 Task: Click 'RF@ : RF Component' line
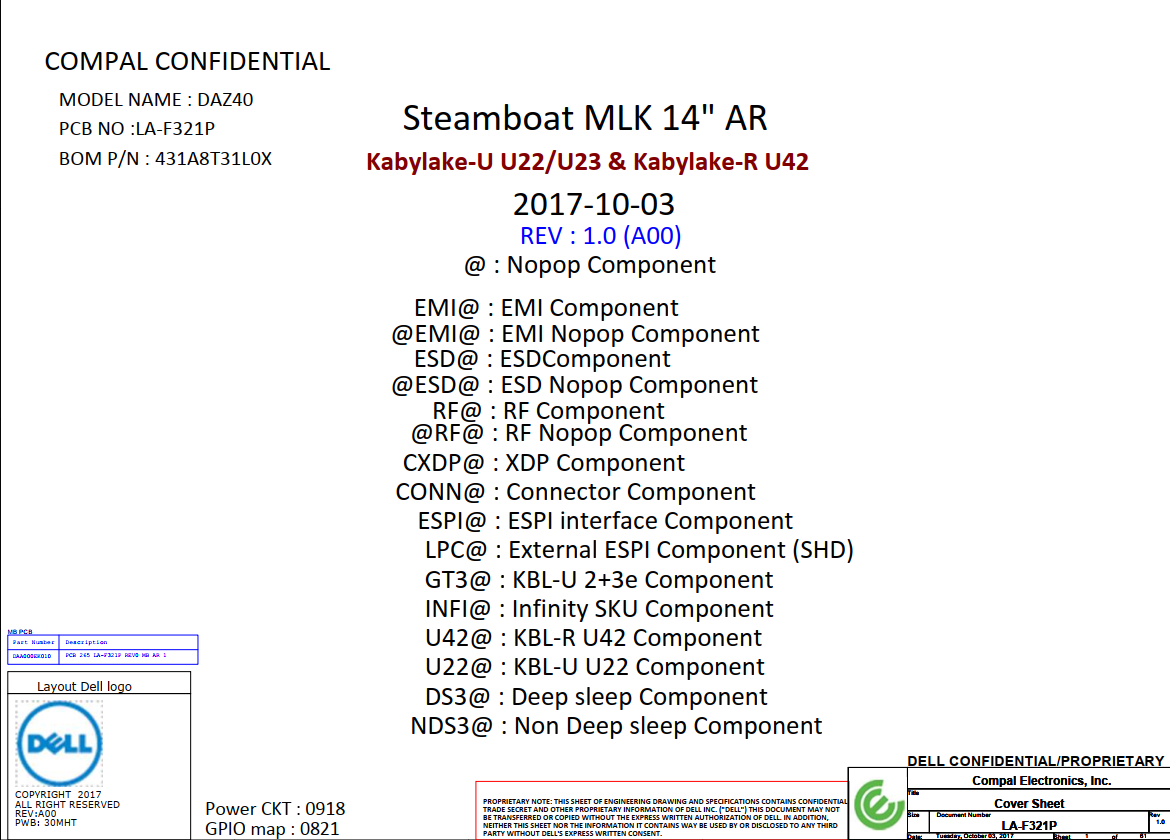pos(548,410)
